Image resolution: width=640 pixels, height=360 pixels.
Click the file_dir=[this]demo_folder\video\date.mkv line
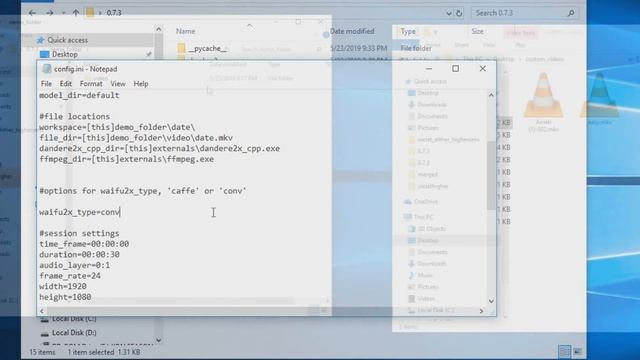[x=136, y=138]
